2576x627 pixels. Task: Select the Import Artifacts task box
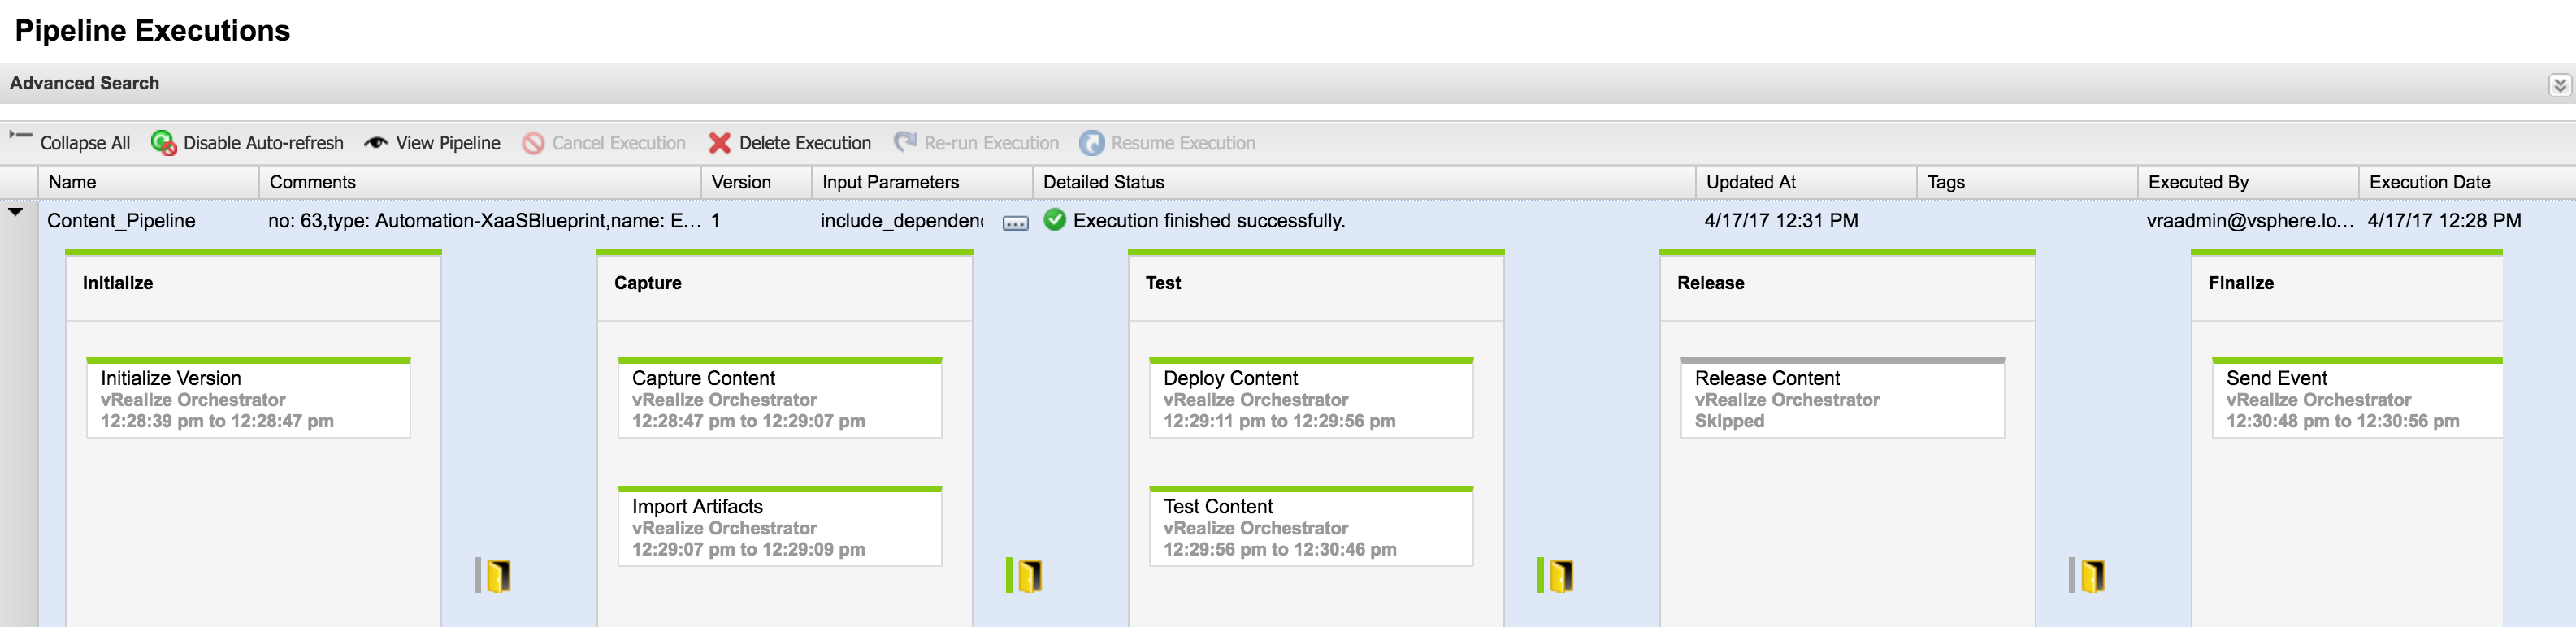point(779,527)
